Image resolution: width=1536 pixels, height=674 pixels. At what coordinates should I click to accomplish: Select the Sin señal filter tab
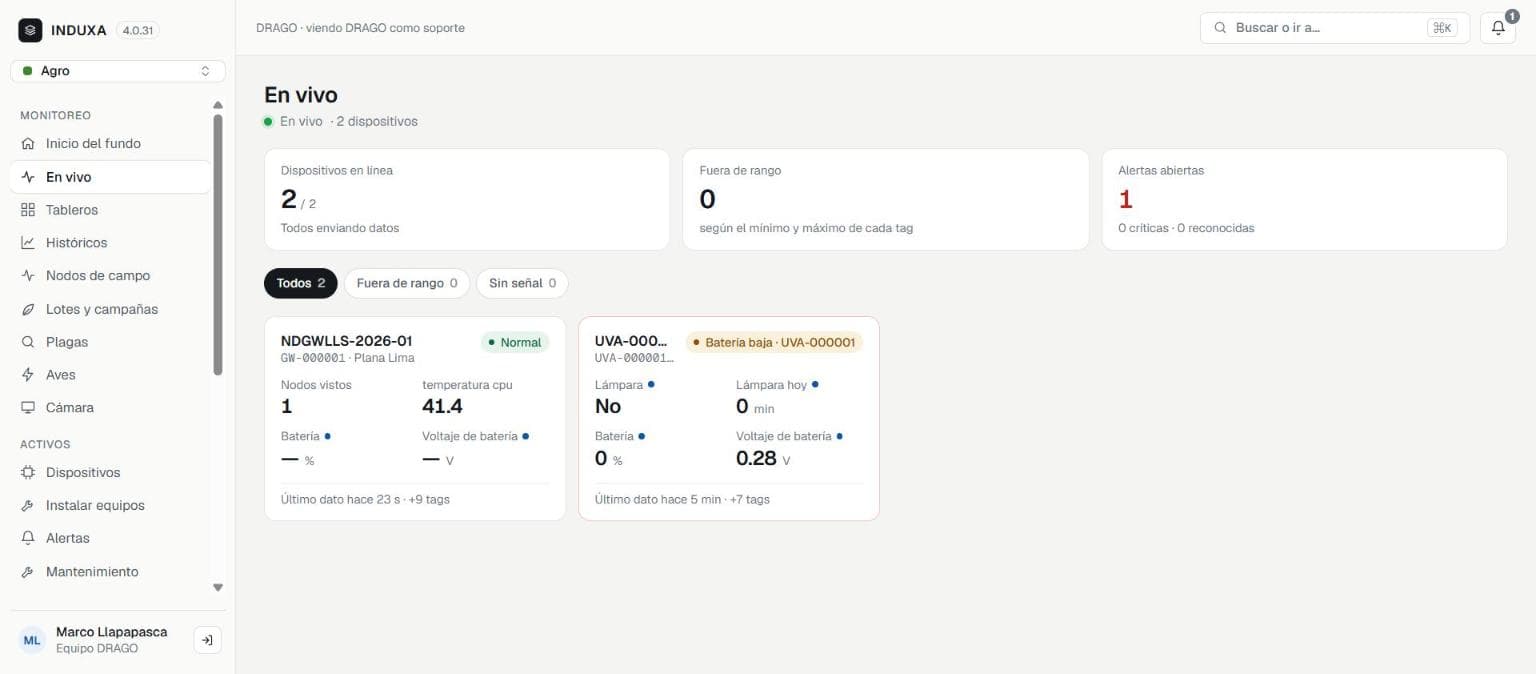(x=522, y=283)
